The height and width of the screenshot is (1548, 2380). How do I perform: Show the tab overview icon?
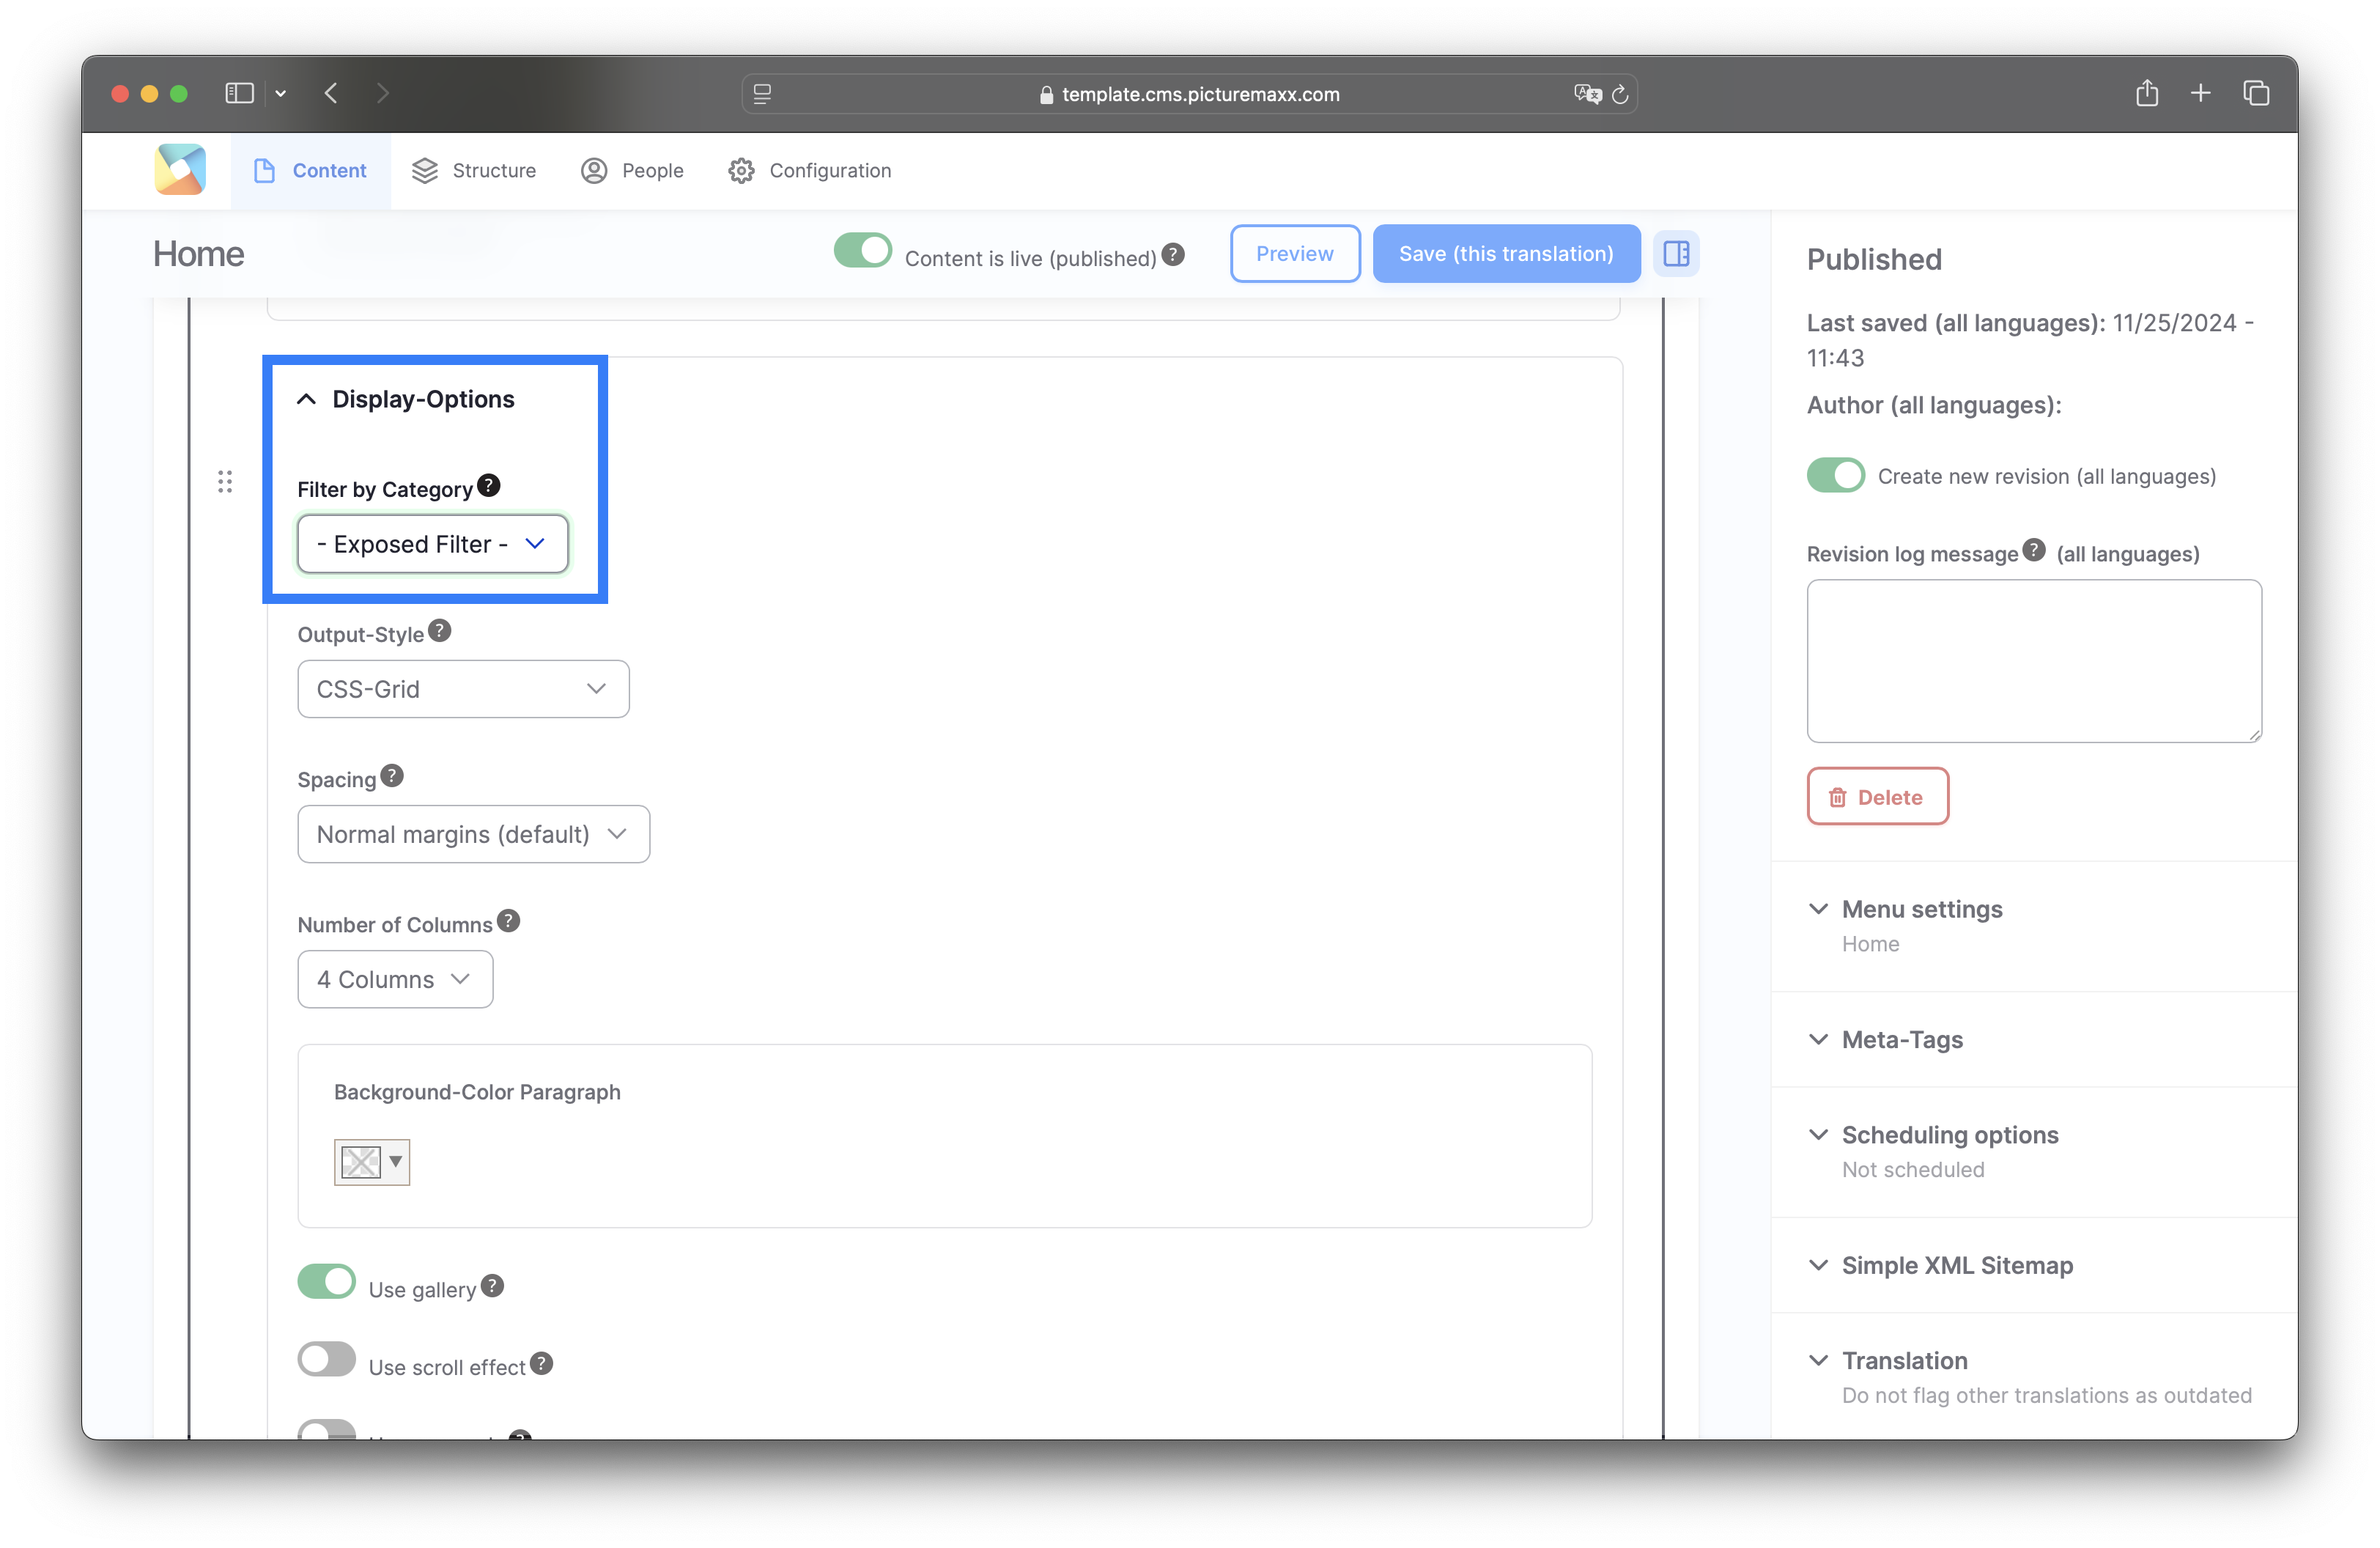[x=2256, y=93]
